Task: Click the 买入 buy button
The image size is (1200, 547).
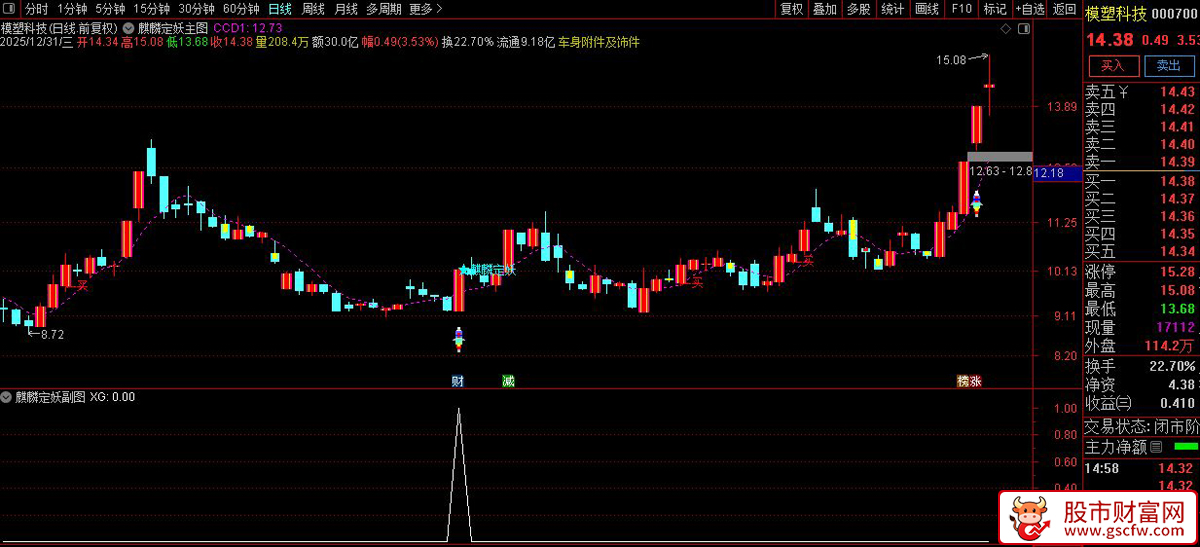Action: (1112, 66)
